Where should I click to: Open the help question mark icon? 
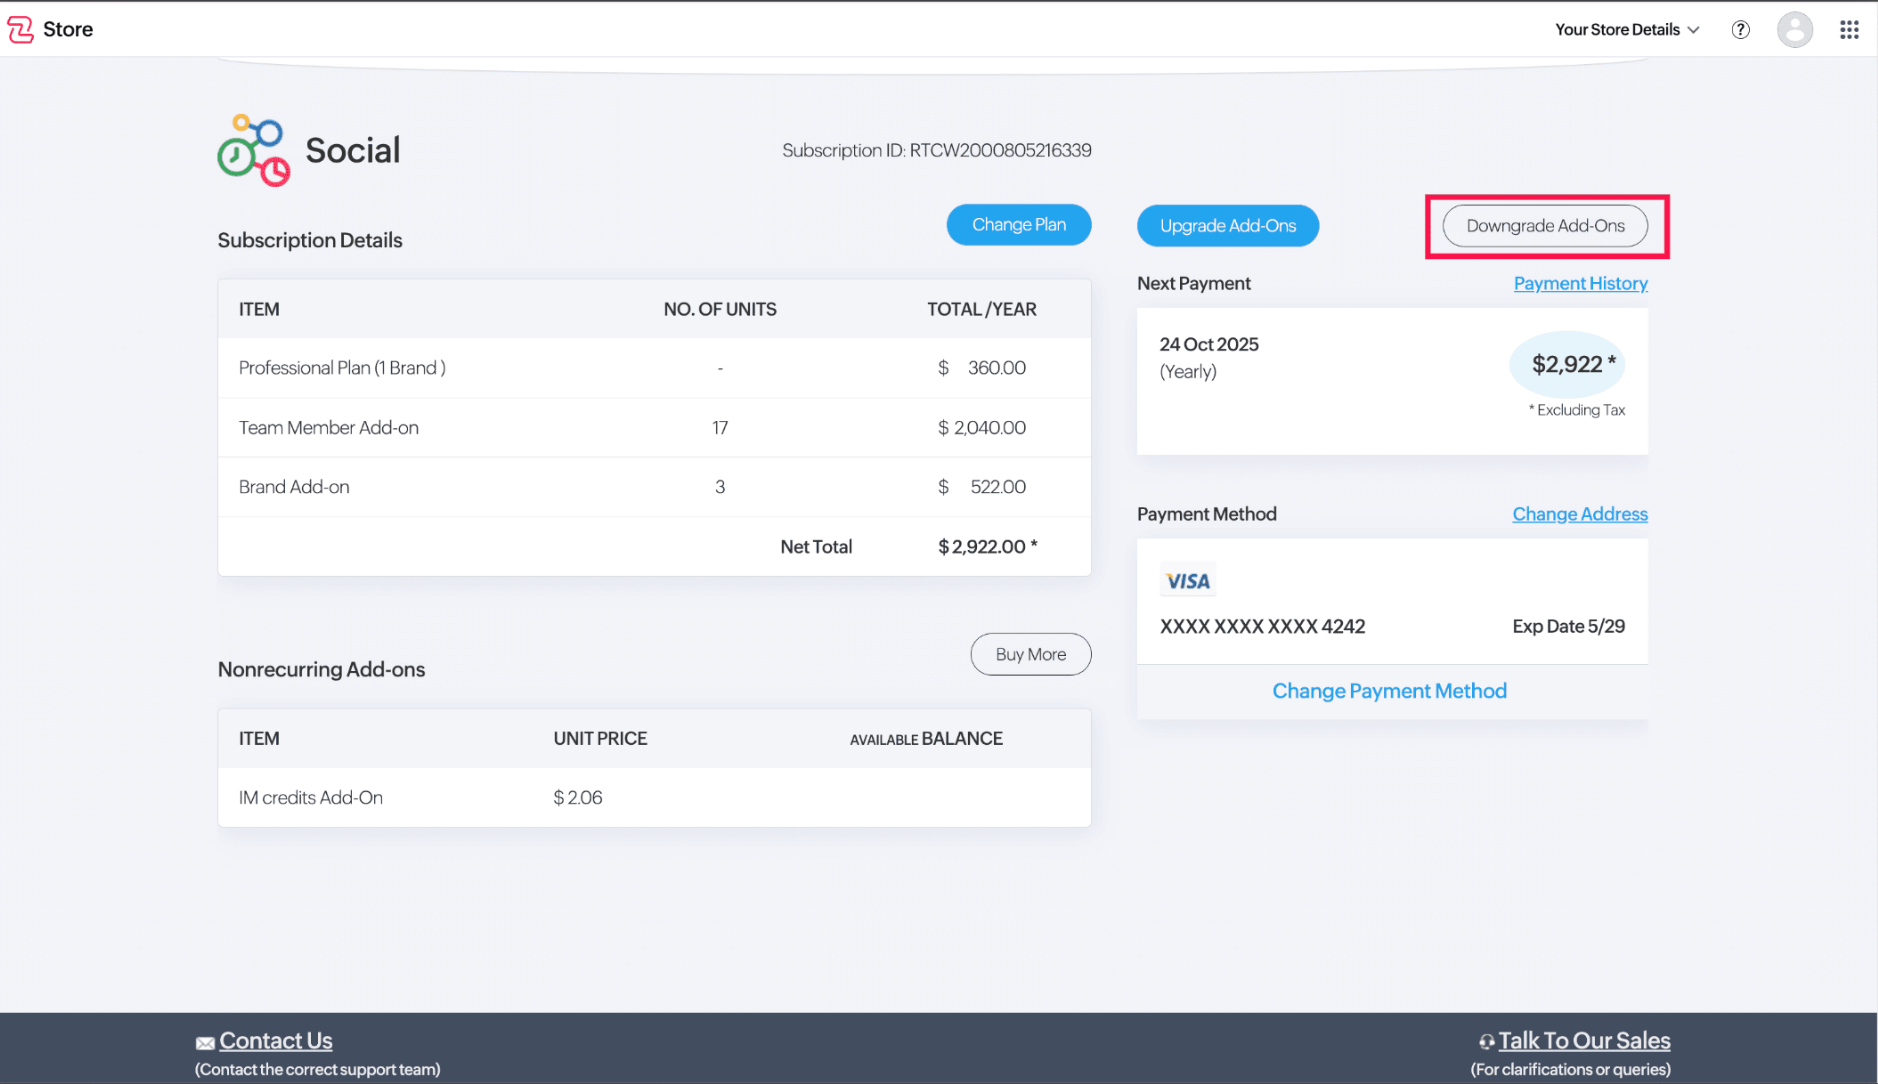tap(1740, 29)
